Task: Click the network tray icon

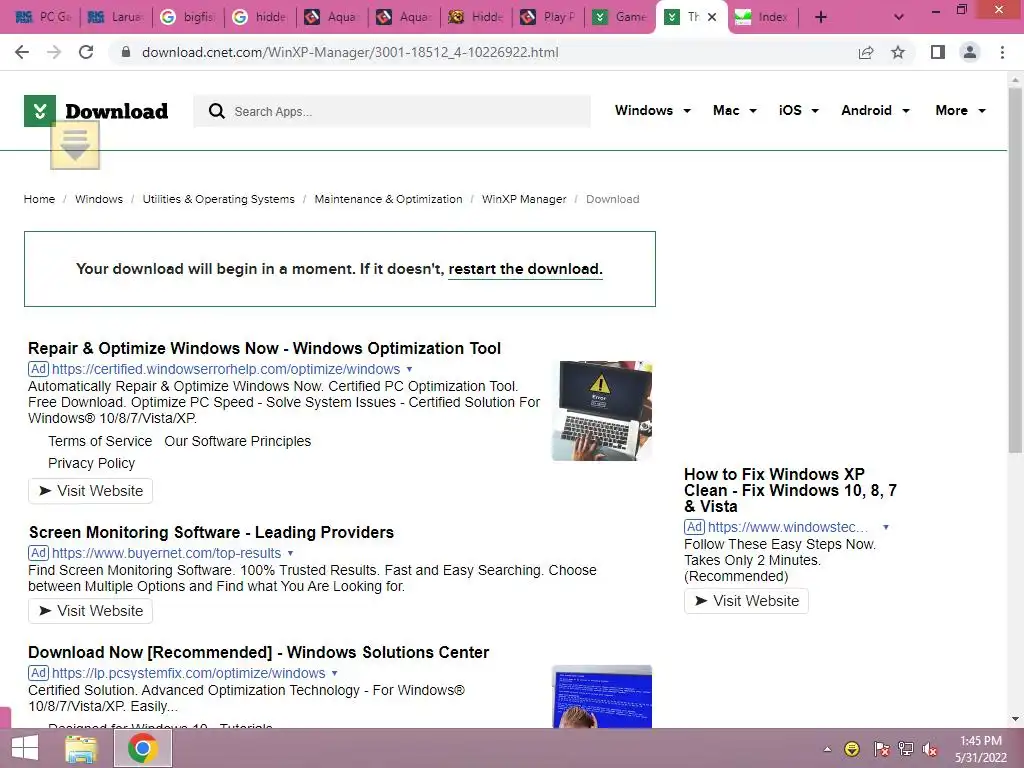Action: (905, 749)
